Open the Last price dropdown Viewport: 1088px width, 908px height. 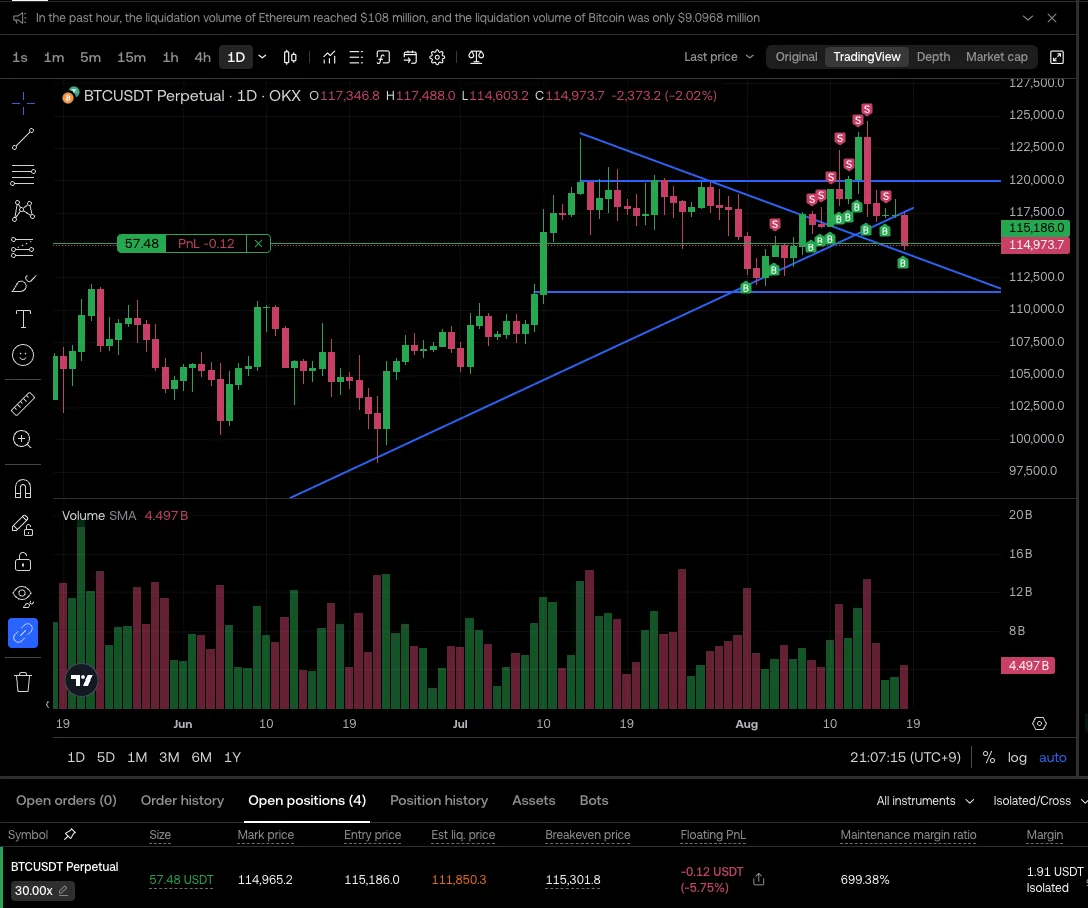(718, 57)
